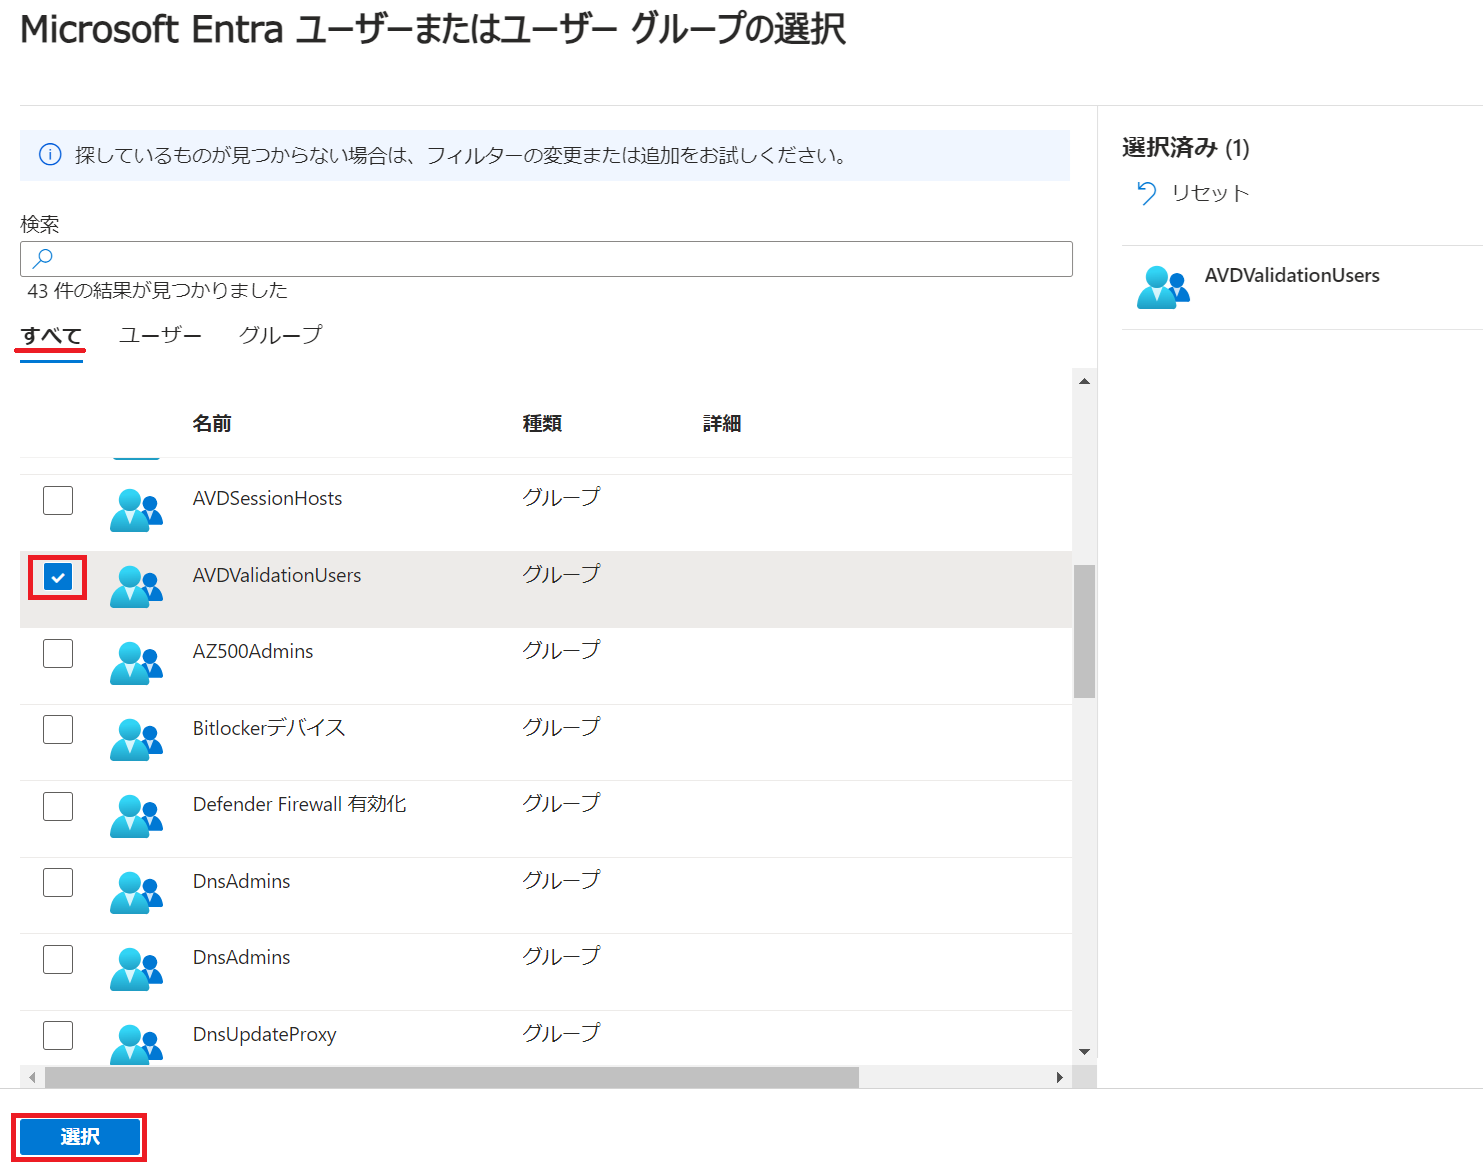Click the AVDValidationUsers icon in selected pane
The image size is (1483, 1171).
pyautogui.click(x=1163, y=287)
